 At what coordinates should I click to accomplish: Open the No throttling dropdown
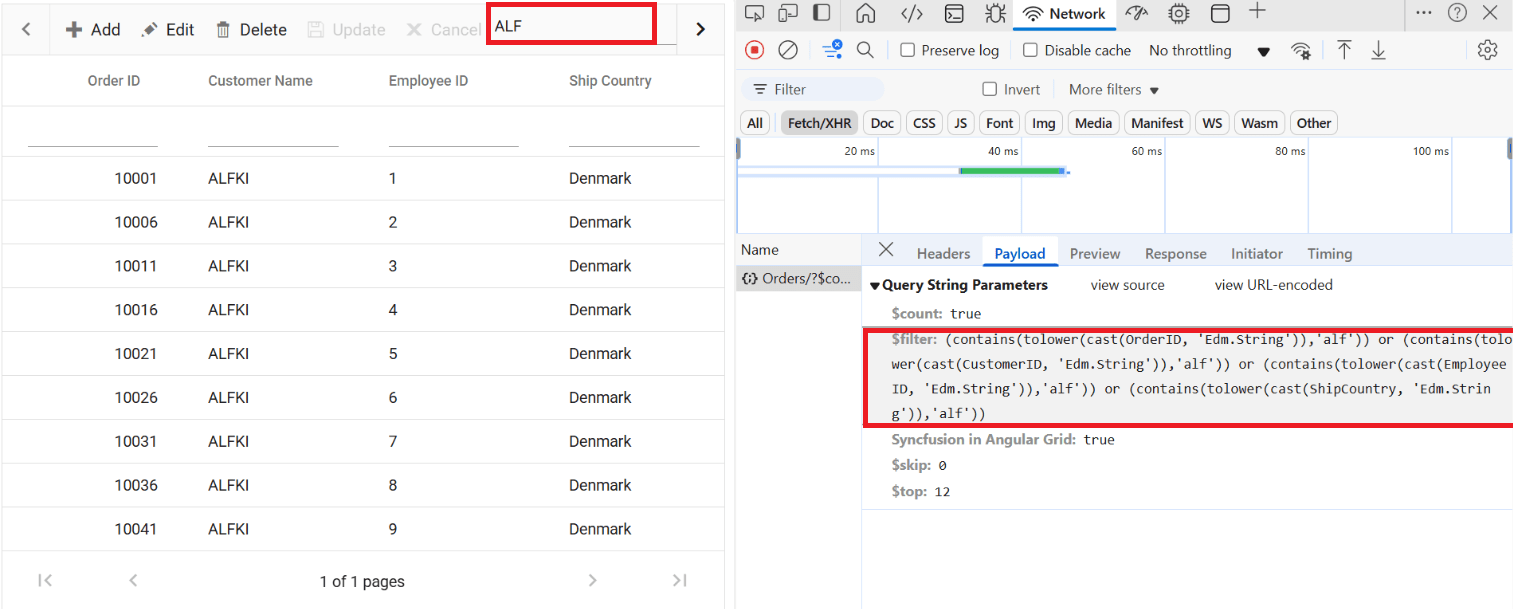pos(1209,50)
